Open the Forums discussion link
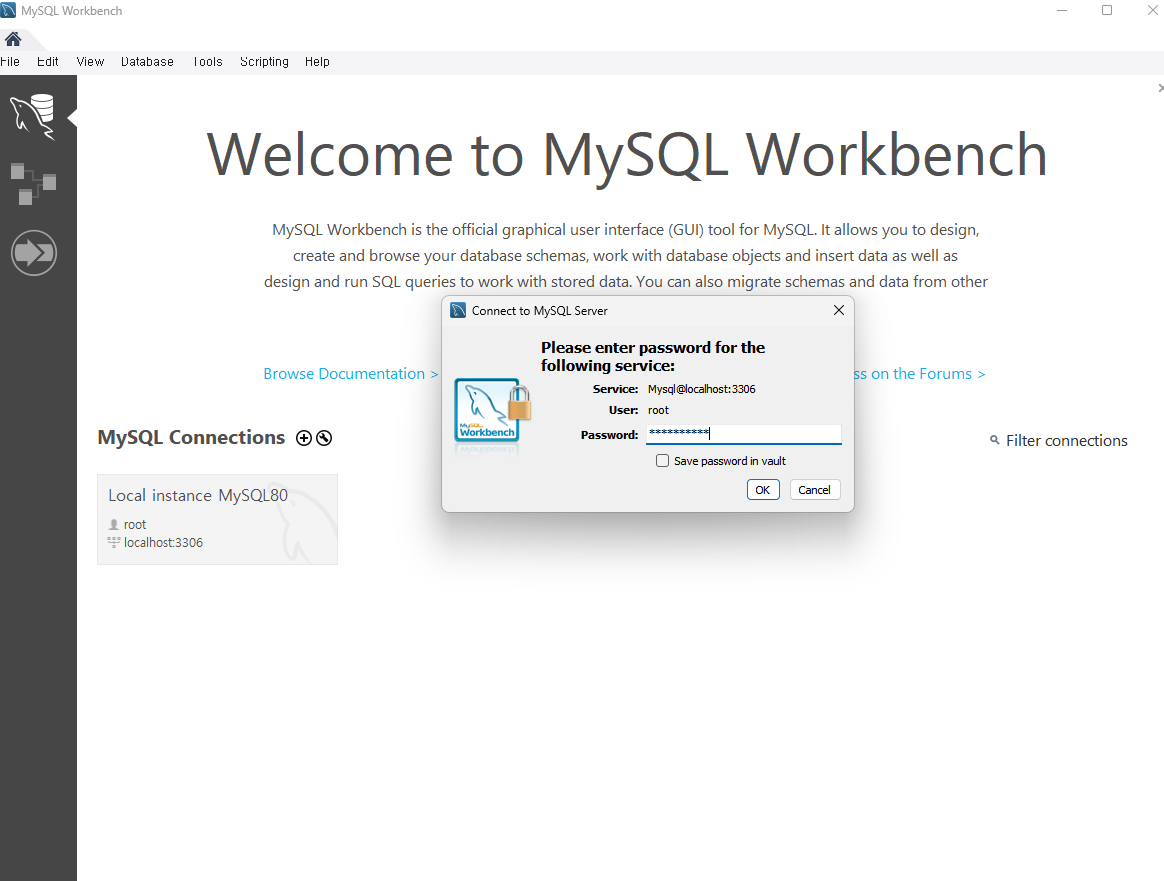 click(920, 373)
